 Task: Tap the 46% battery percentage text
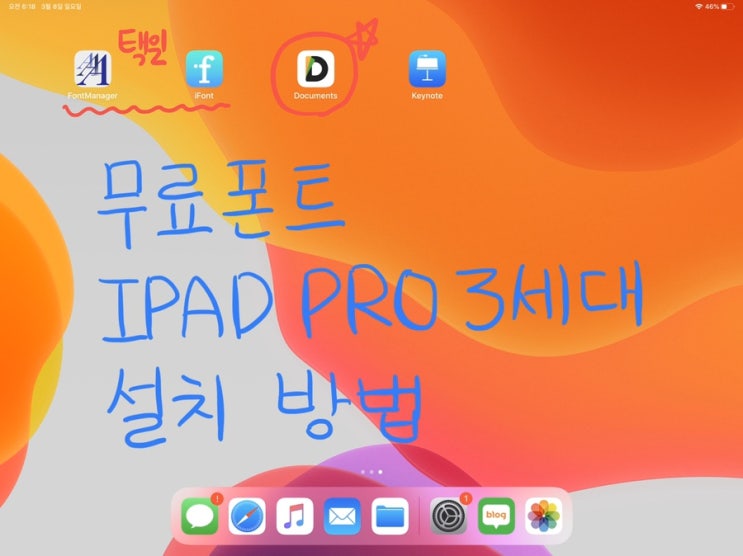click(x=712, y=7)
